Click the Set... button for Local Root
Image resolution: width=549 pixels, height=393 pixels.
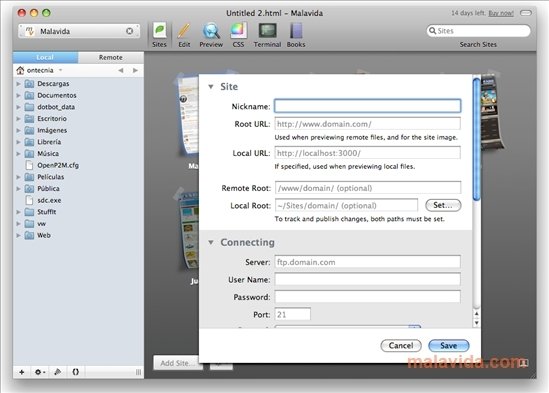point(443,205)
